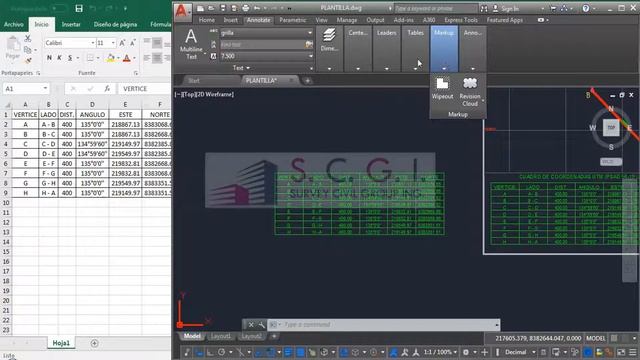
Task: Click the Plot printer icon in AutoCAD toolbar
Action: pyautogui.click(x=245, y=8)
